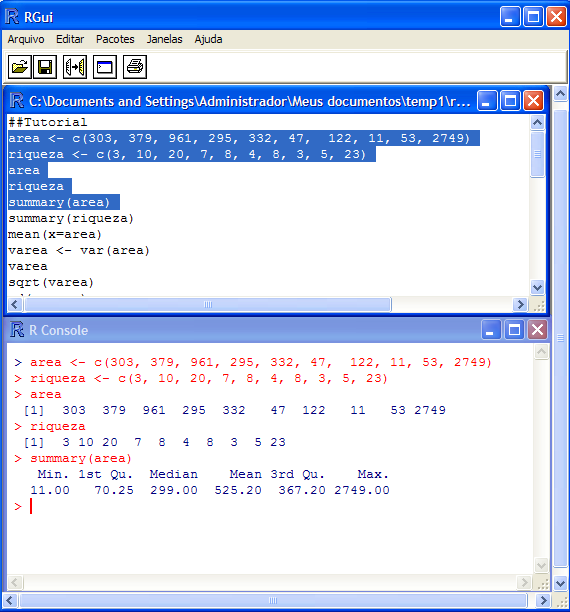Open the Janelas menu
570x612 pixels.
[164, 39]
